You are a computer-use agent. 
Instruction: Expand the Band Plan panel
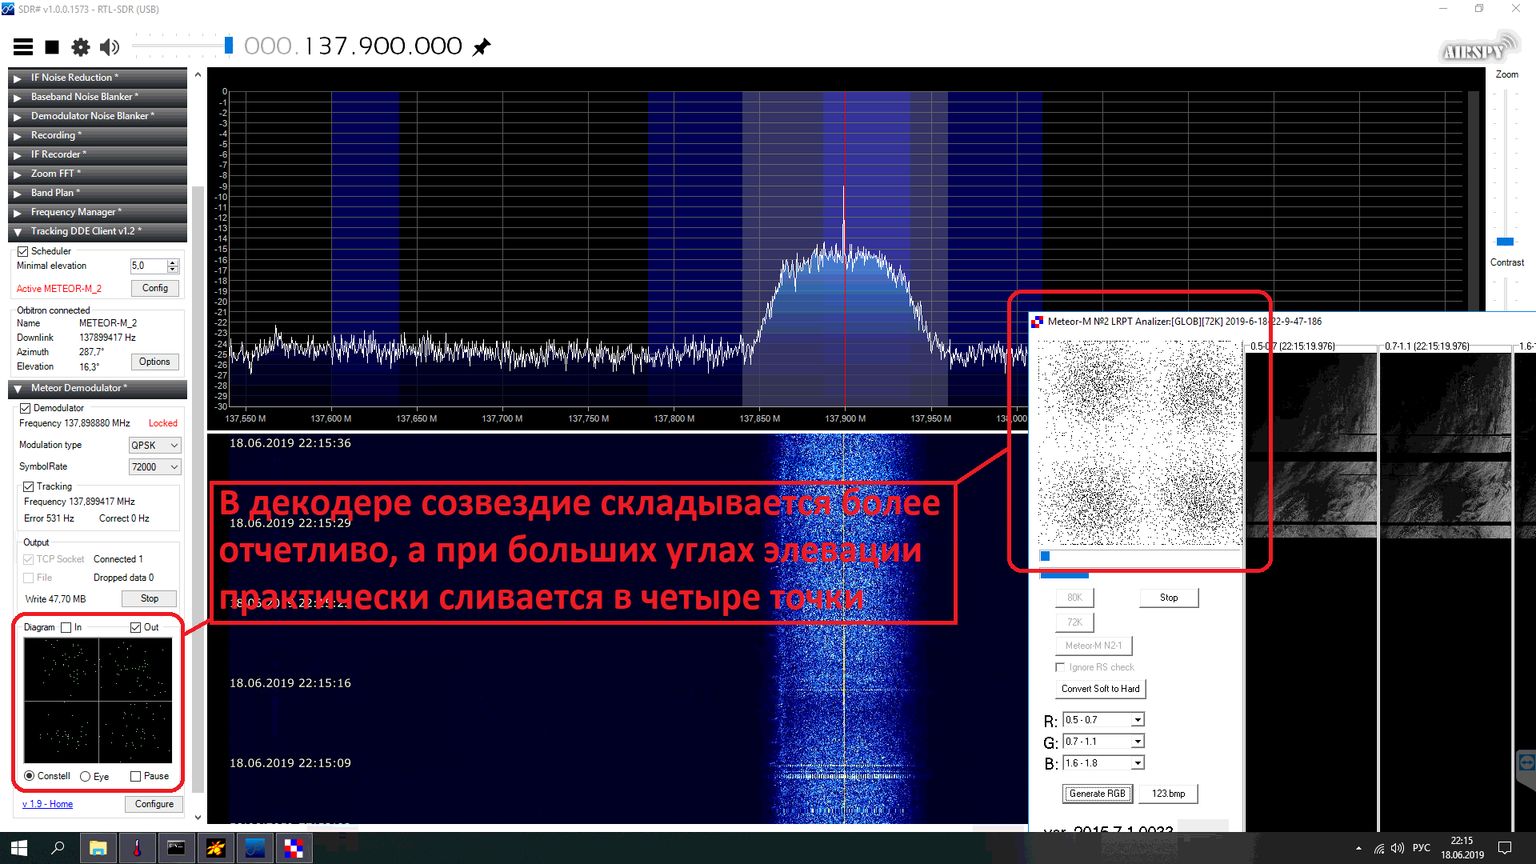click(x=97, y=193)
